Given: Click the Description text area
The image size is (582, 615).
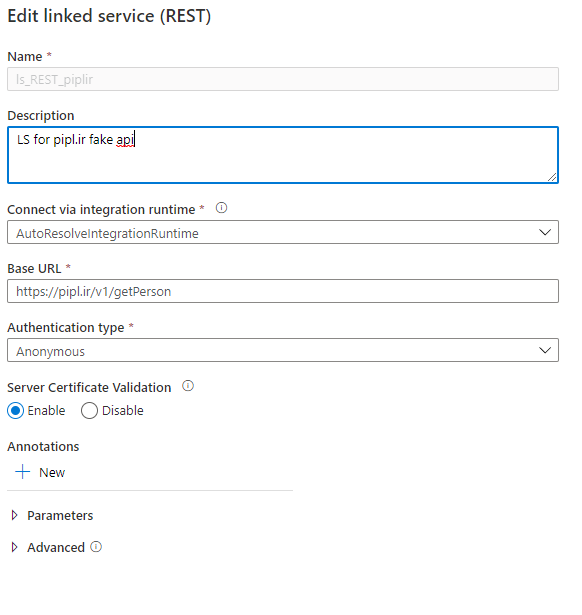Looking at the screenshot, I should 283,155.
